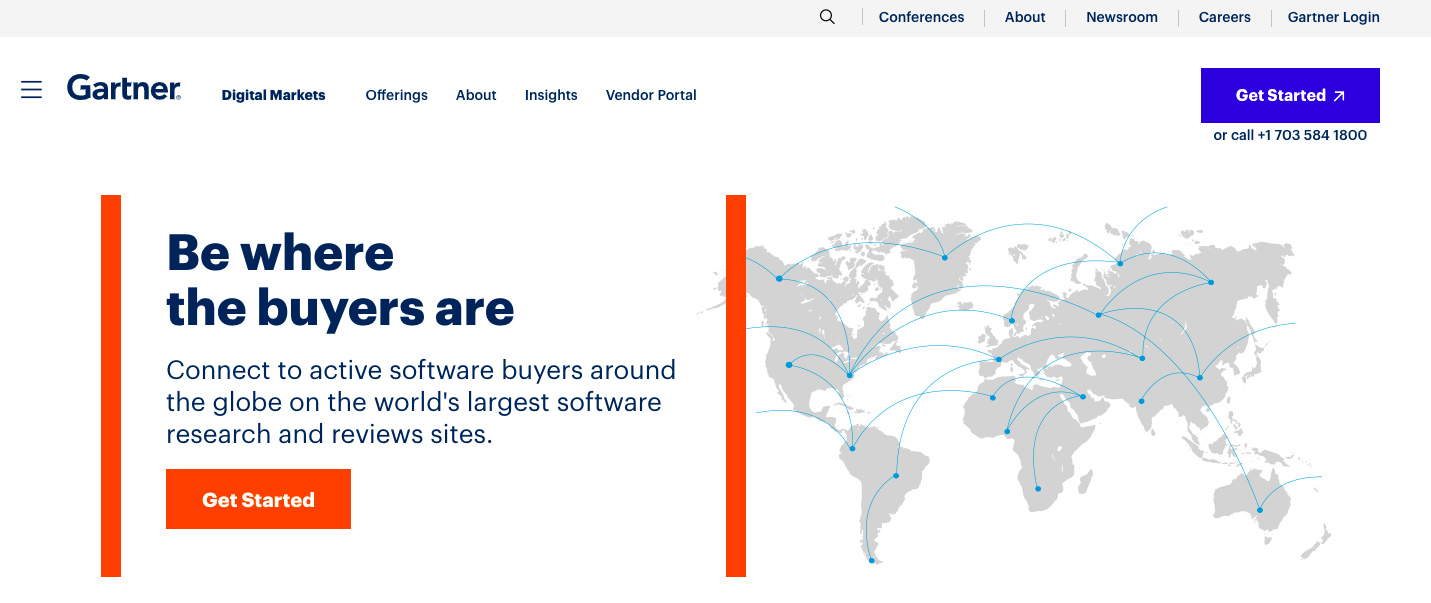Visit the Careers link
The height and width of the screenshot is (603, 1431).
pyautogui.click(x=1224, y=17)
